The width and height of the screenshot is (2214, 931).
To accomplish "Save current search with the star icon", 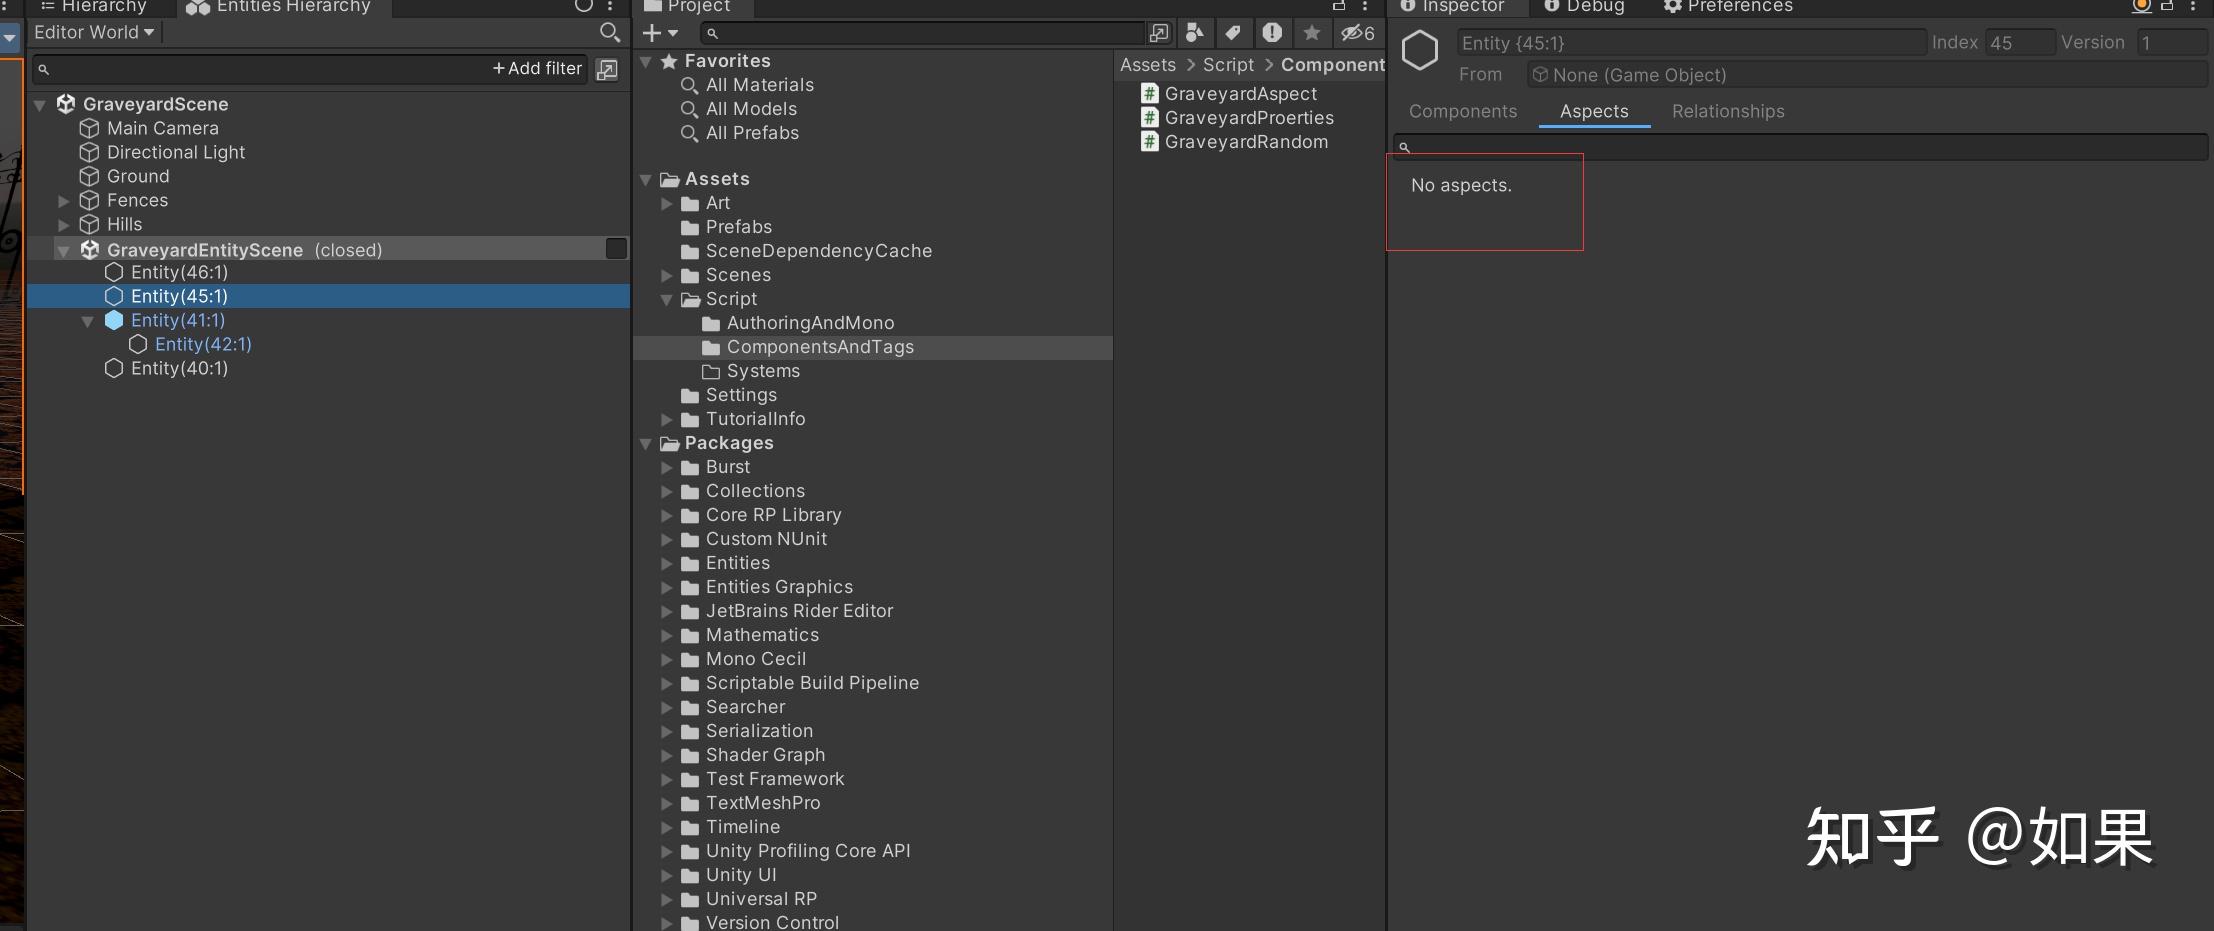I will point(1312,33).
